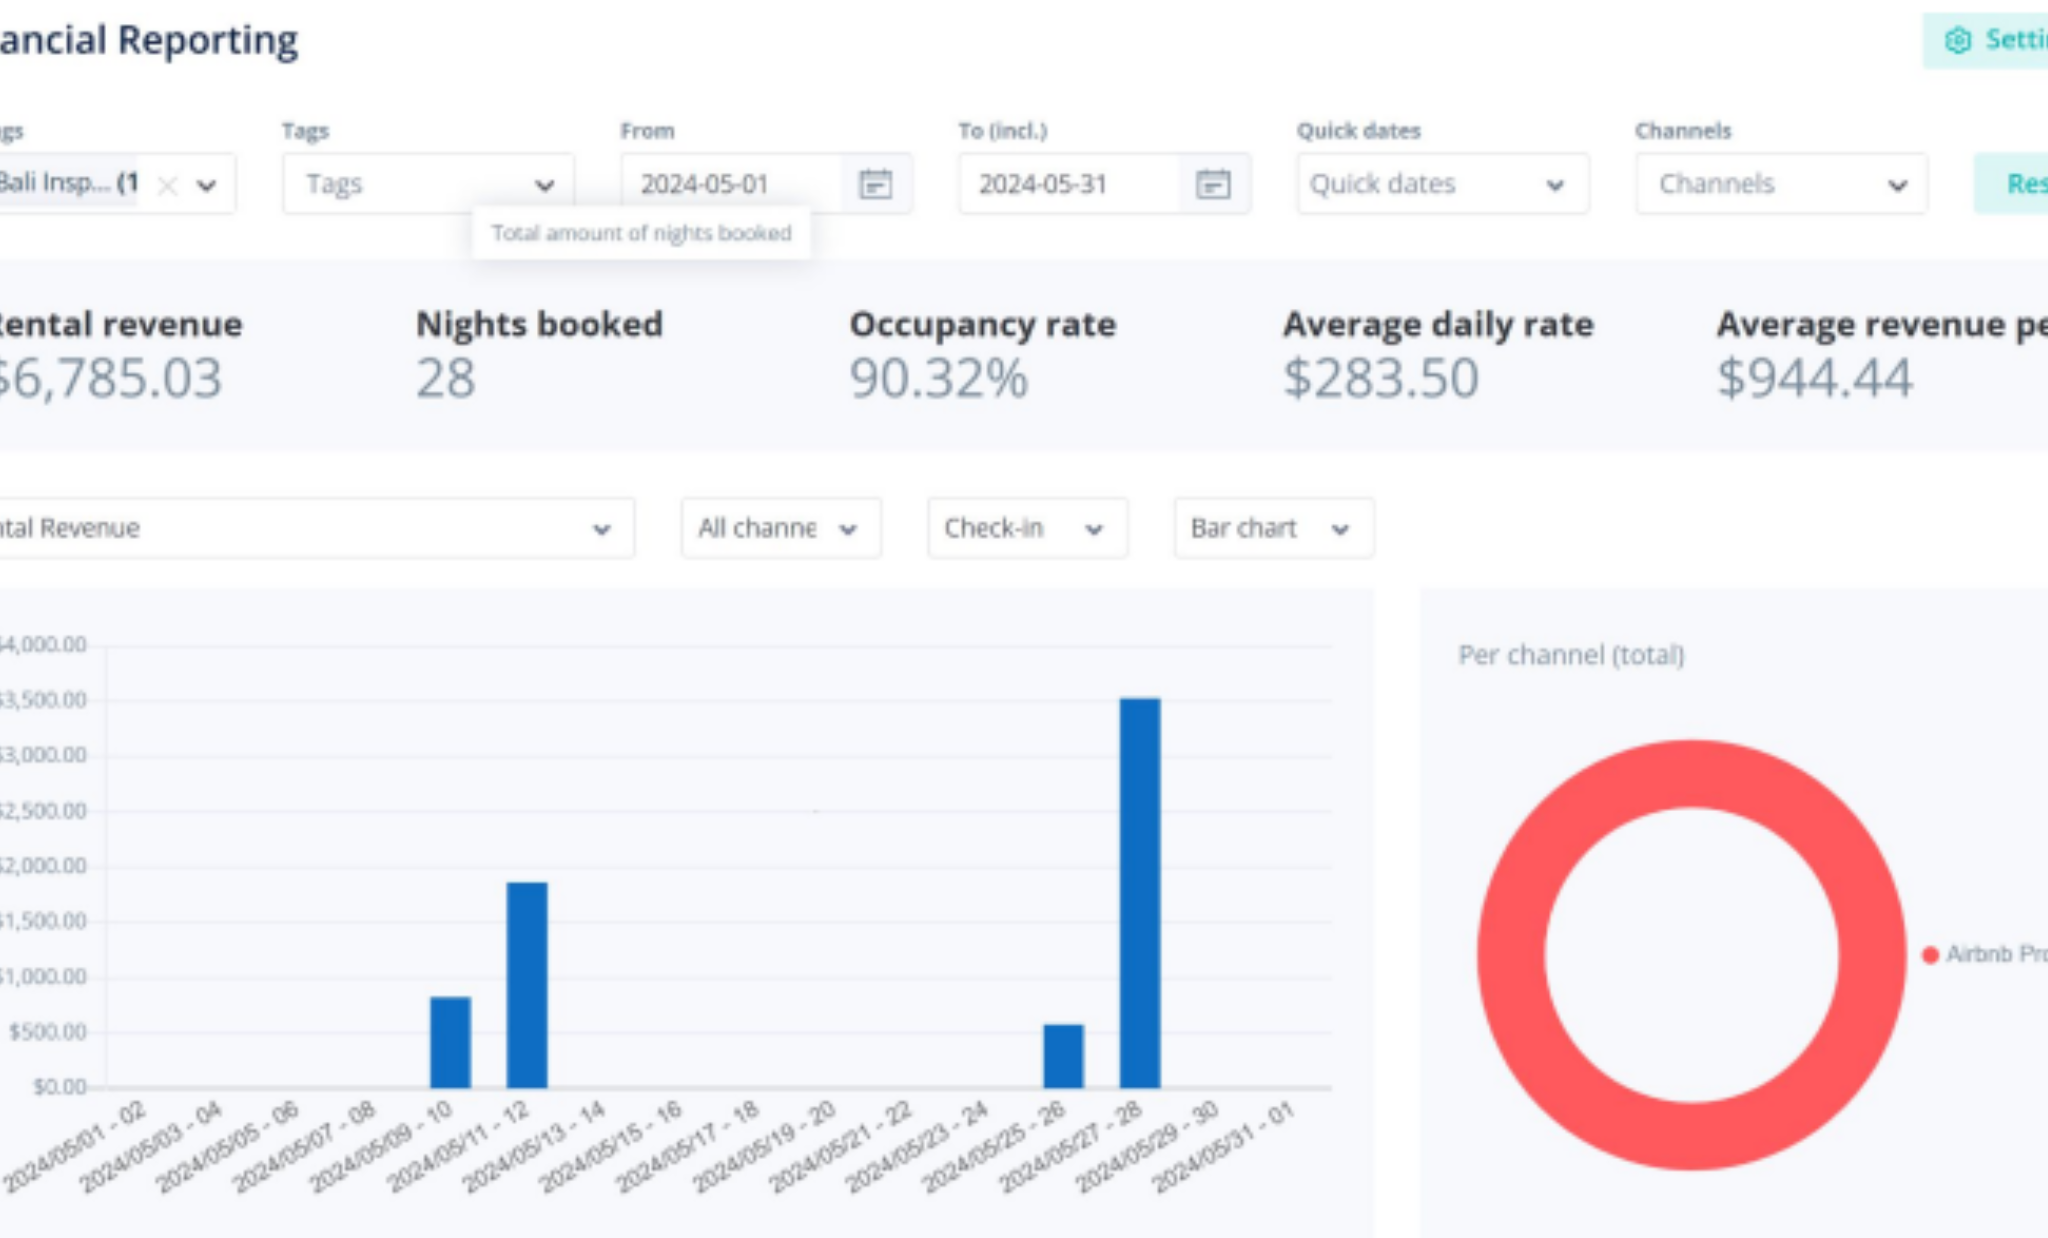Click the 90.32% occupancy value
The height and width of the screenshot is (1238, 2048).
[x=938, y=378]
